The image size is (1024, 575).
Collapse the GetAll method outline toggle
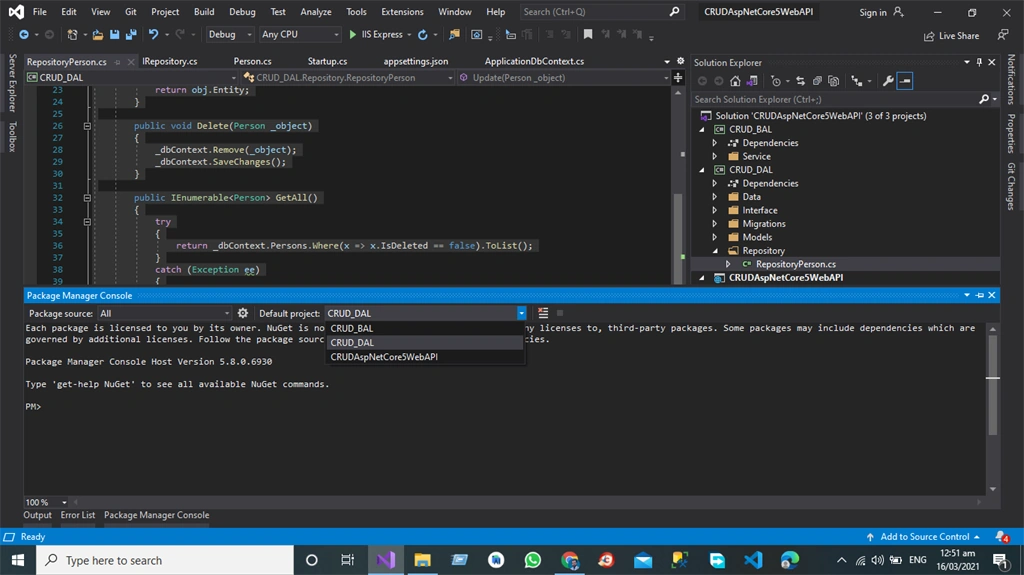(87, 198)
